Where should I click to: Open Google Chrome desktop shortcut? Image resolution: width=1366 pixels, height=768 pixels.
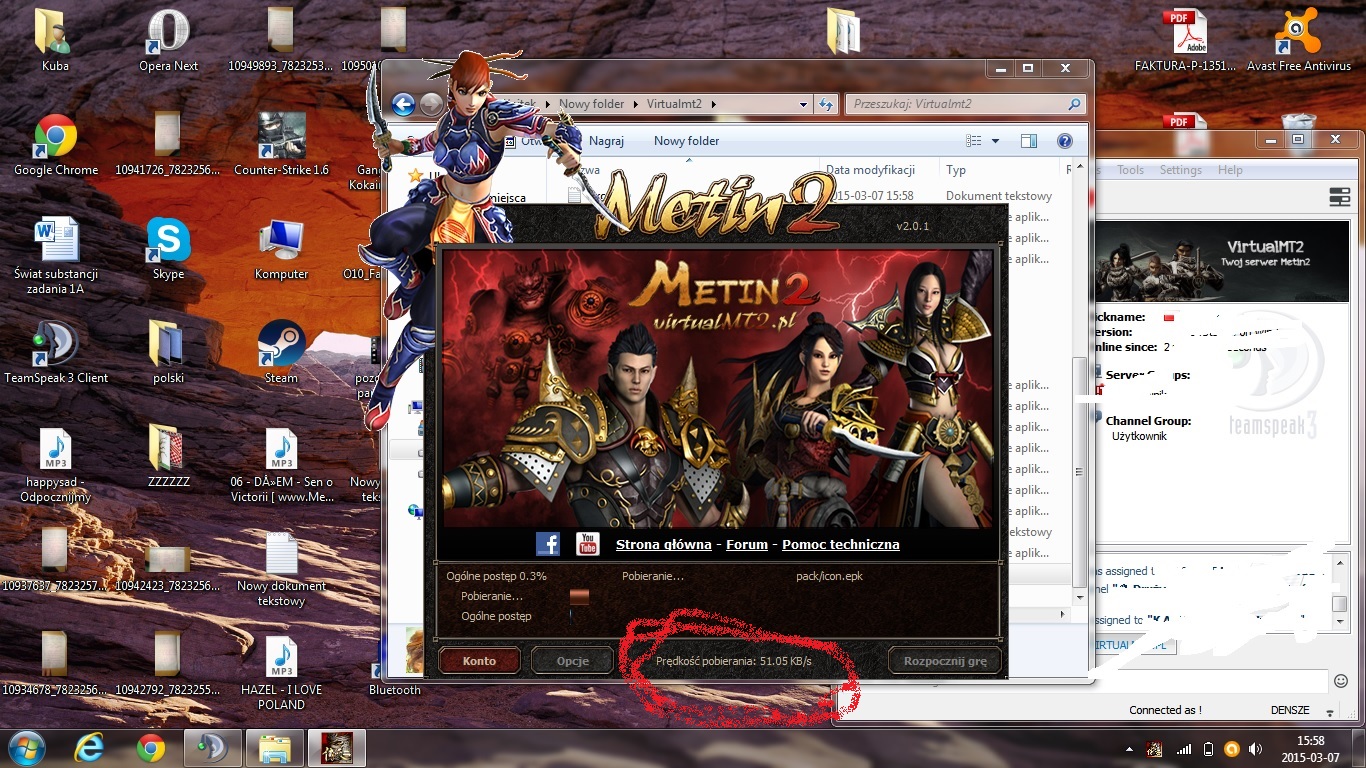pyautogui.click(x=56, y=147)
